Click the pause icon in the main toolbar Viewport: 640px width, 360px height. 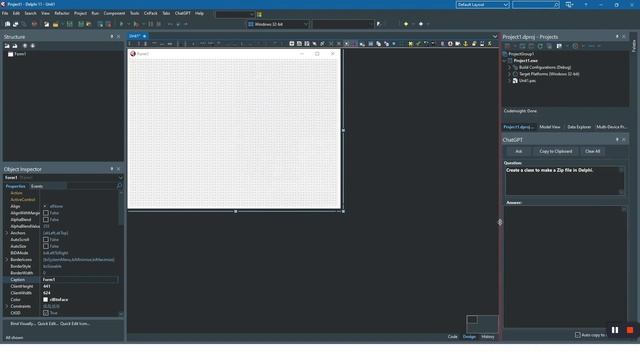point(151,24)
